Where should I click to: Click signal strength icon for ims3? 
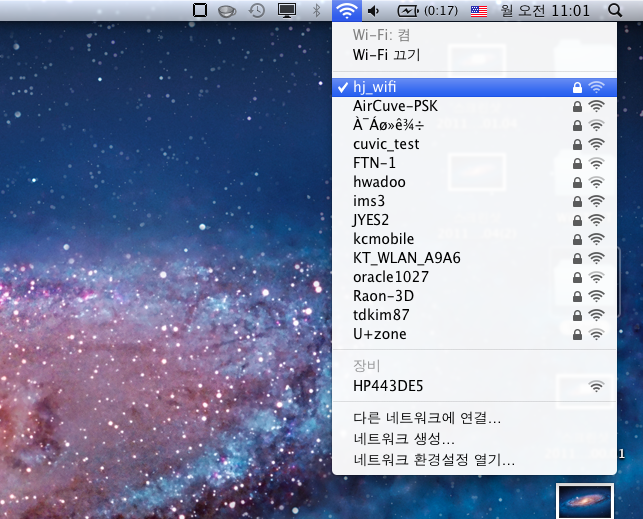point(596,201)
